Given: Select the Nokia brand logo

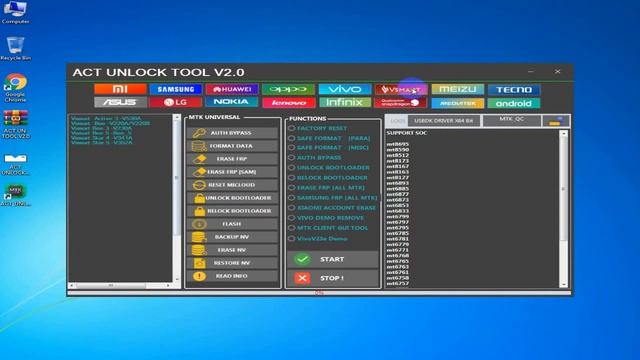Looking at the screenshot, I should click(232, 102).
